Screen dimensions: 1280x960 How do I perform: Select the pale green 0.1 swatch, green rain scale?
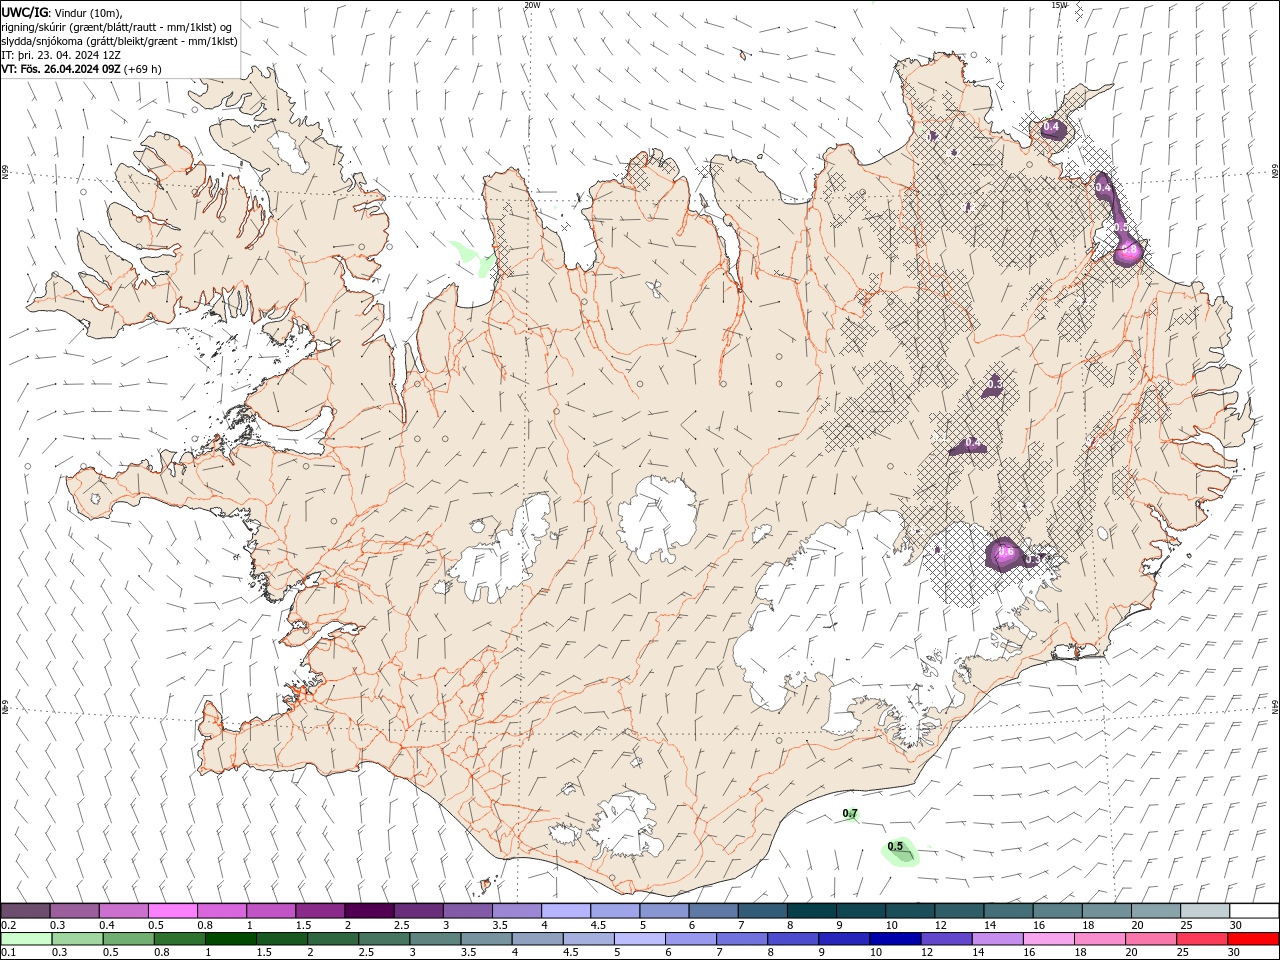point(26,939)
